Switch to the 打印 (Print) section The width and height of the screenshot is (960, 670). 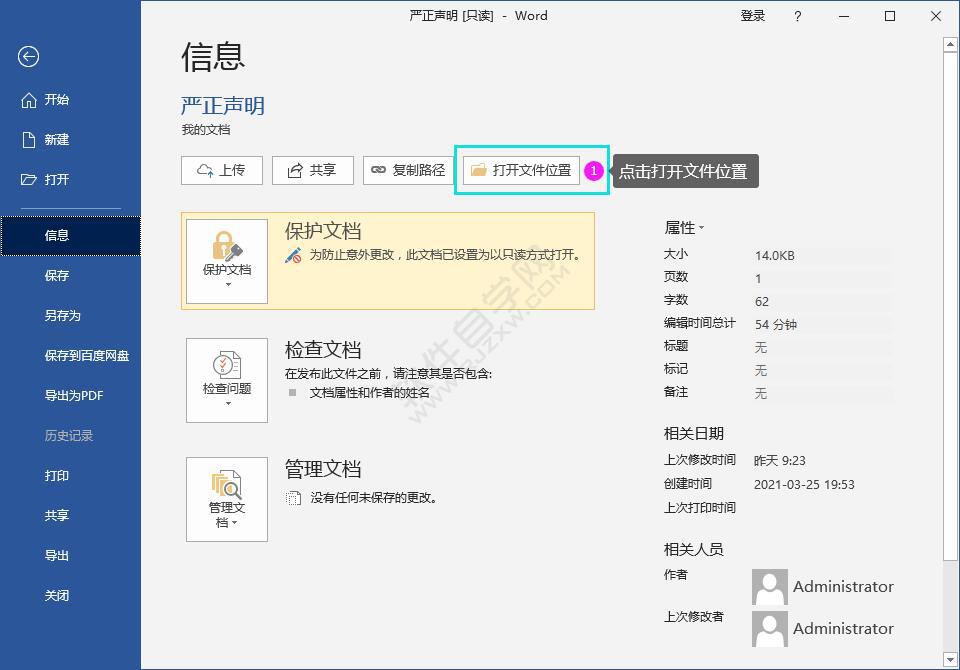(57, 476)
